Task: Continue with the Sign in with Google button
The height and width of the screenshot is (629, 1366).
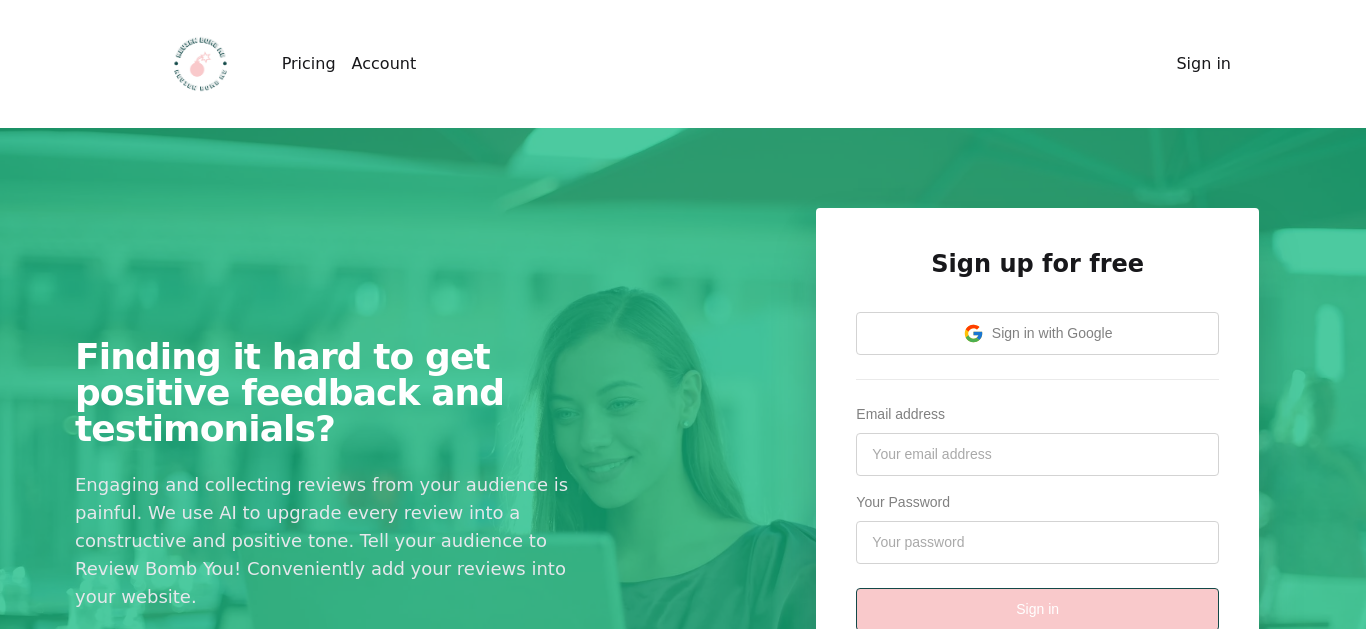Action: (x=1037, y=333)
